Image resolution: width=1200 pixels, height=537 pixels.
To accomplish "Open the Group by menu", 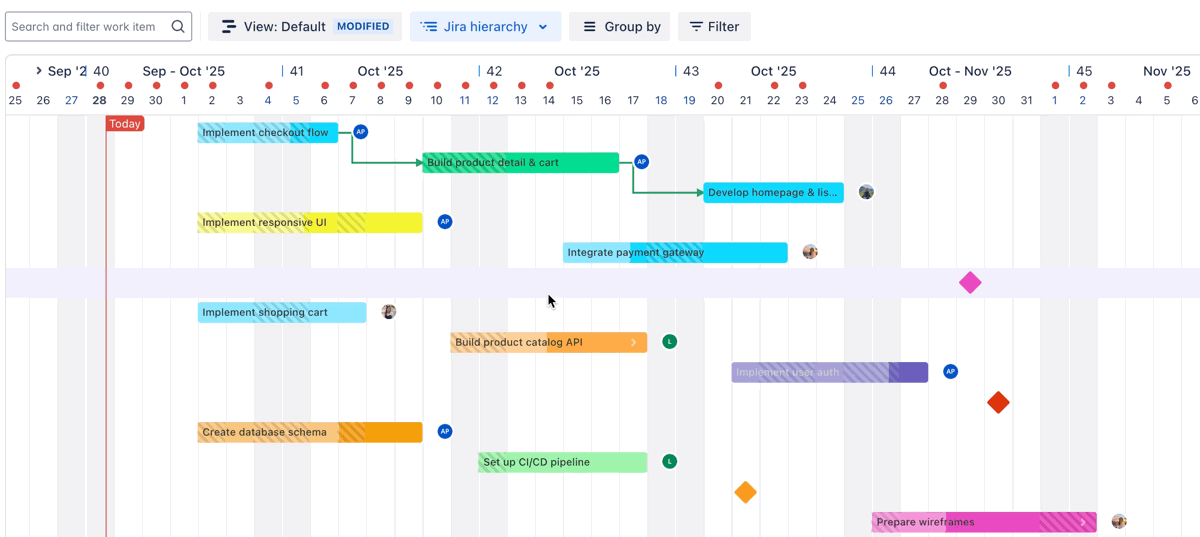I will pos(622,27).
